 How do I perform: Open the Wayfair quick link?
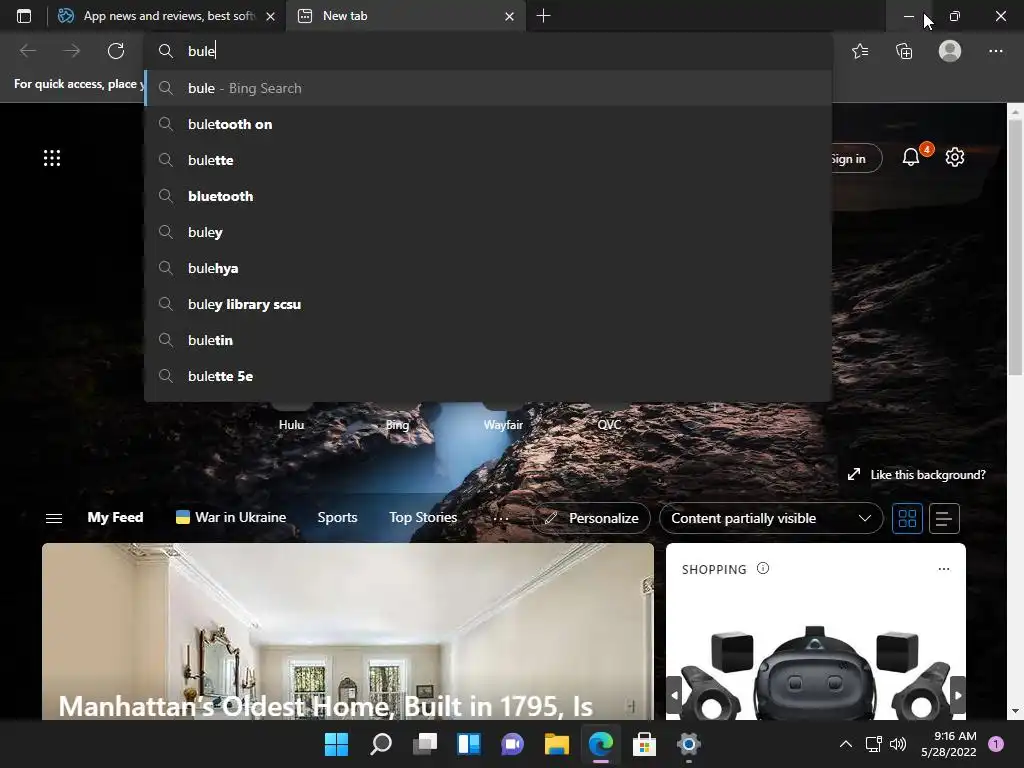pos(503,424)
